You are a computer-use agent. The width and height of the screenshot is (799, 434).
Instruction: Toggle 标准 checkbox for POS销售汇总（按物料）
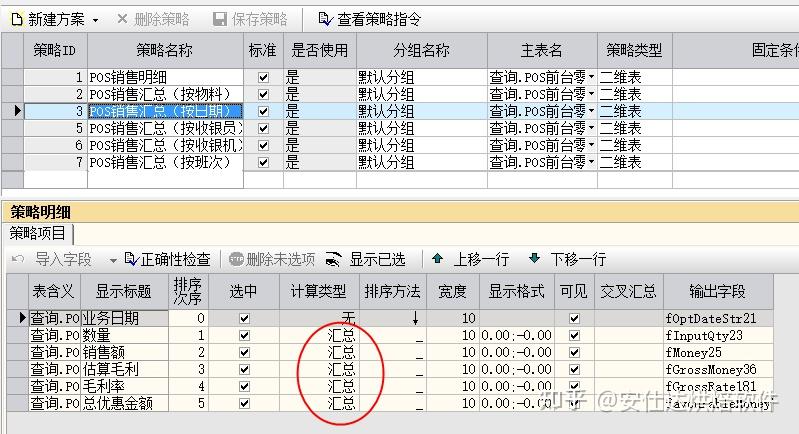[263, 94]
